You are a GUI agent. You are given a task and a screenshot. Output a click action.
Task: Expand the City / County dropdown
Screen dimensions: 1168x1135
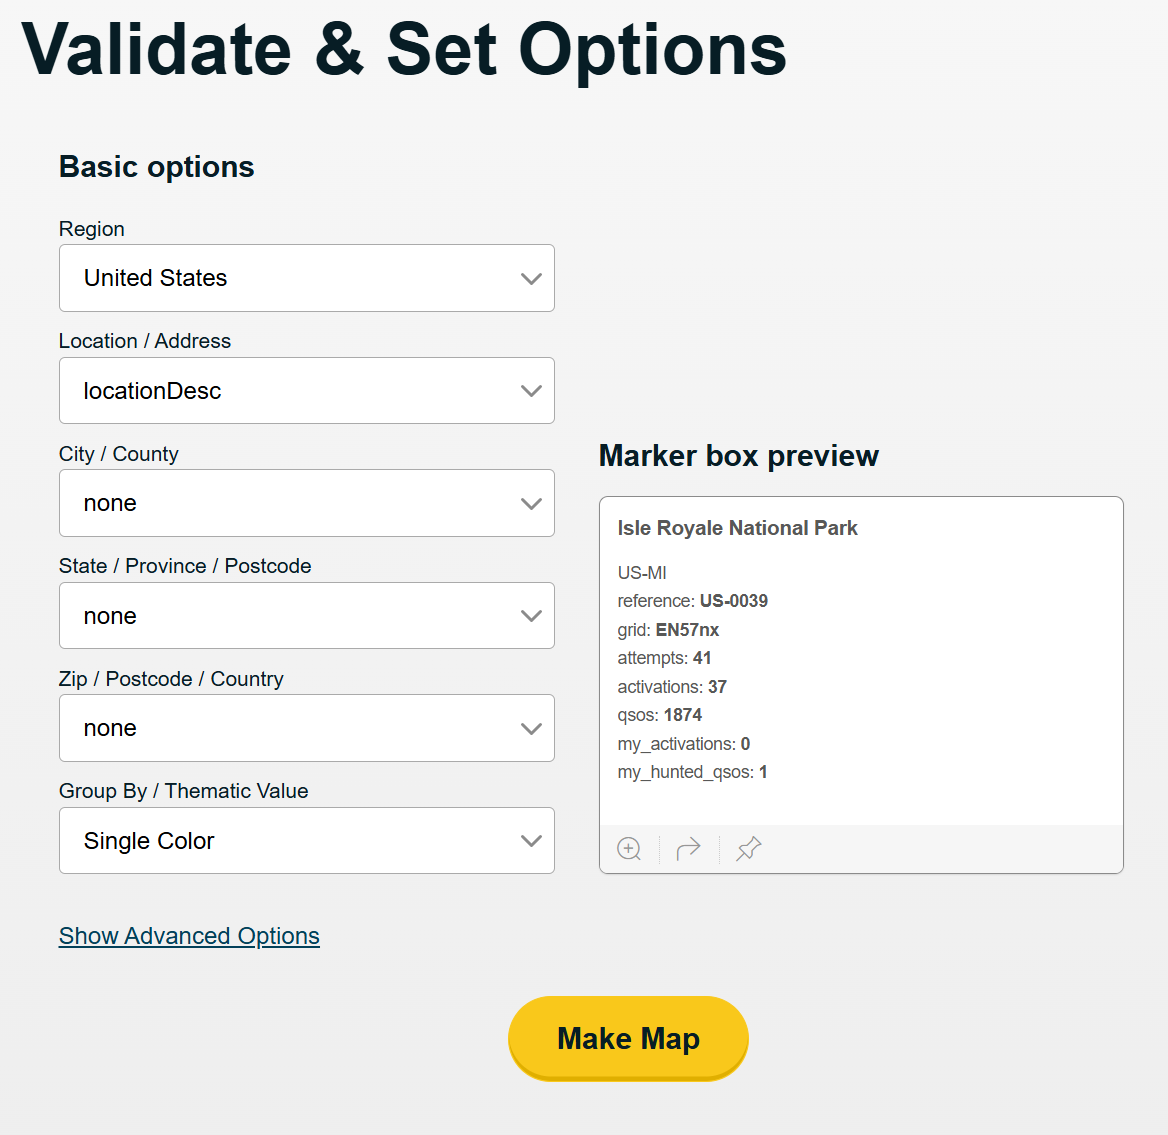tap(307, 503)
